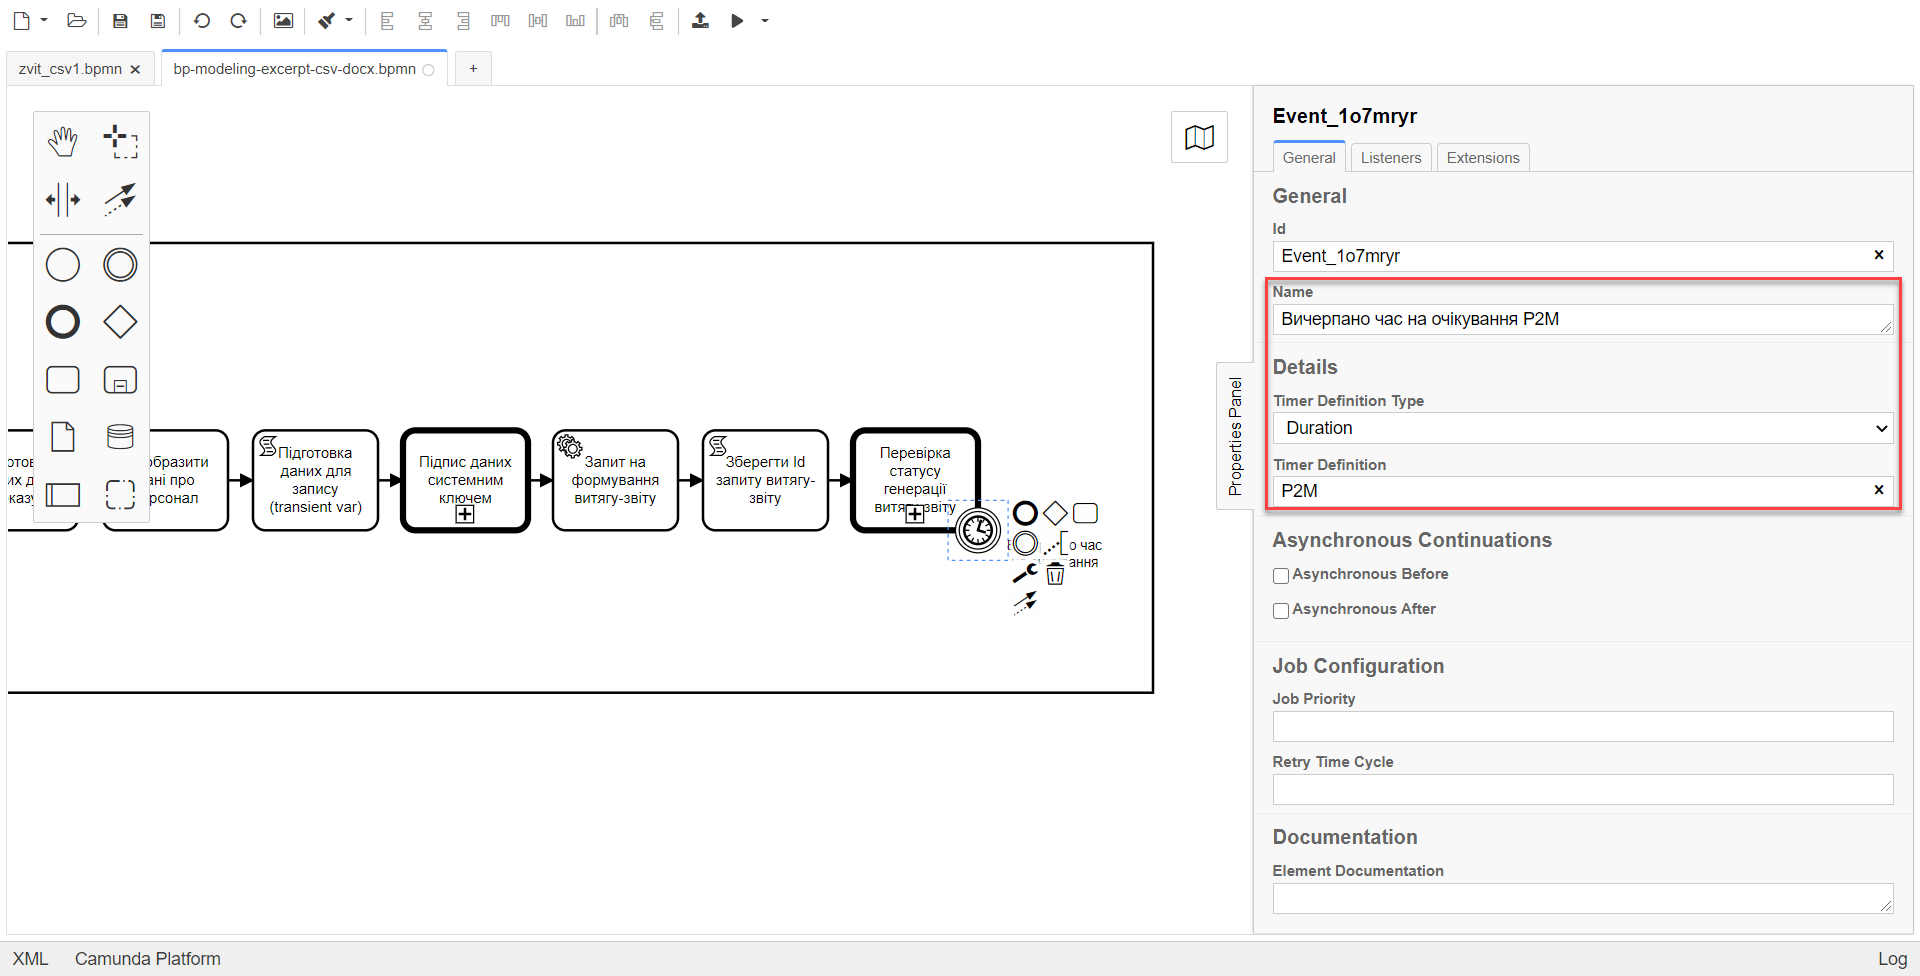Open the Extensions properties tab
The width and height of the screenshot is (1920, 976).
tap(1483, 157)
